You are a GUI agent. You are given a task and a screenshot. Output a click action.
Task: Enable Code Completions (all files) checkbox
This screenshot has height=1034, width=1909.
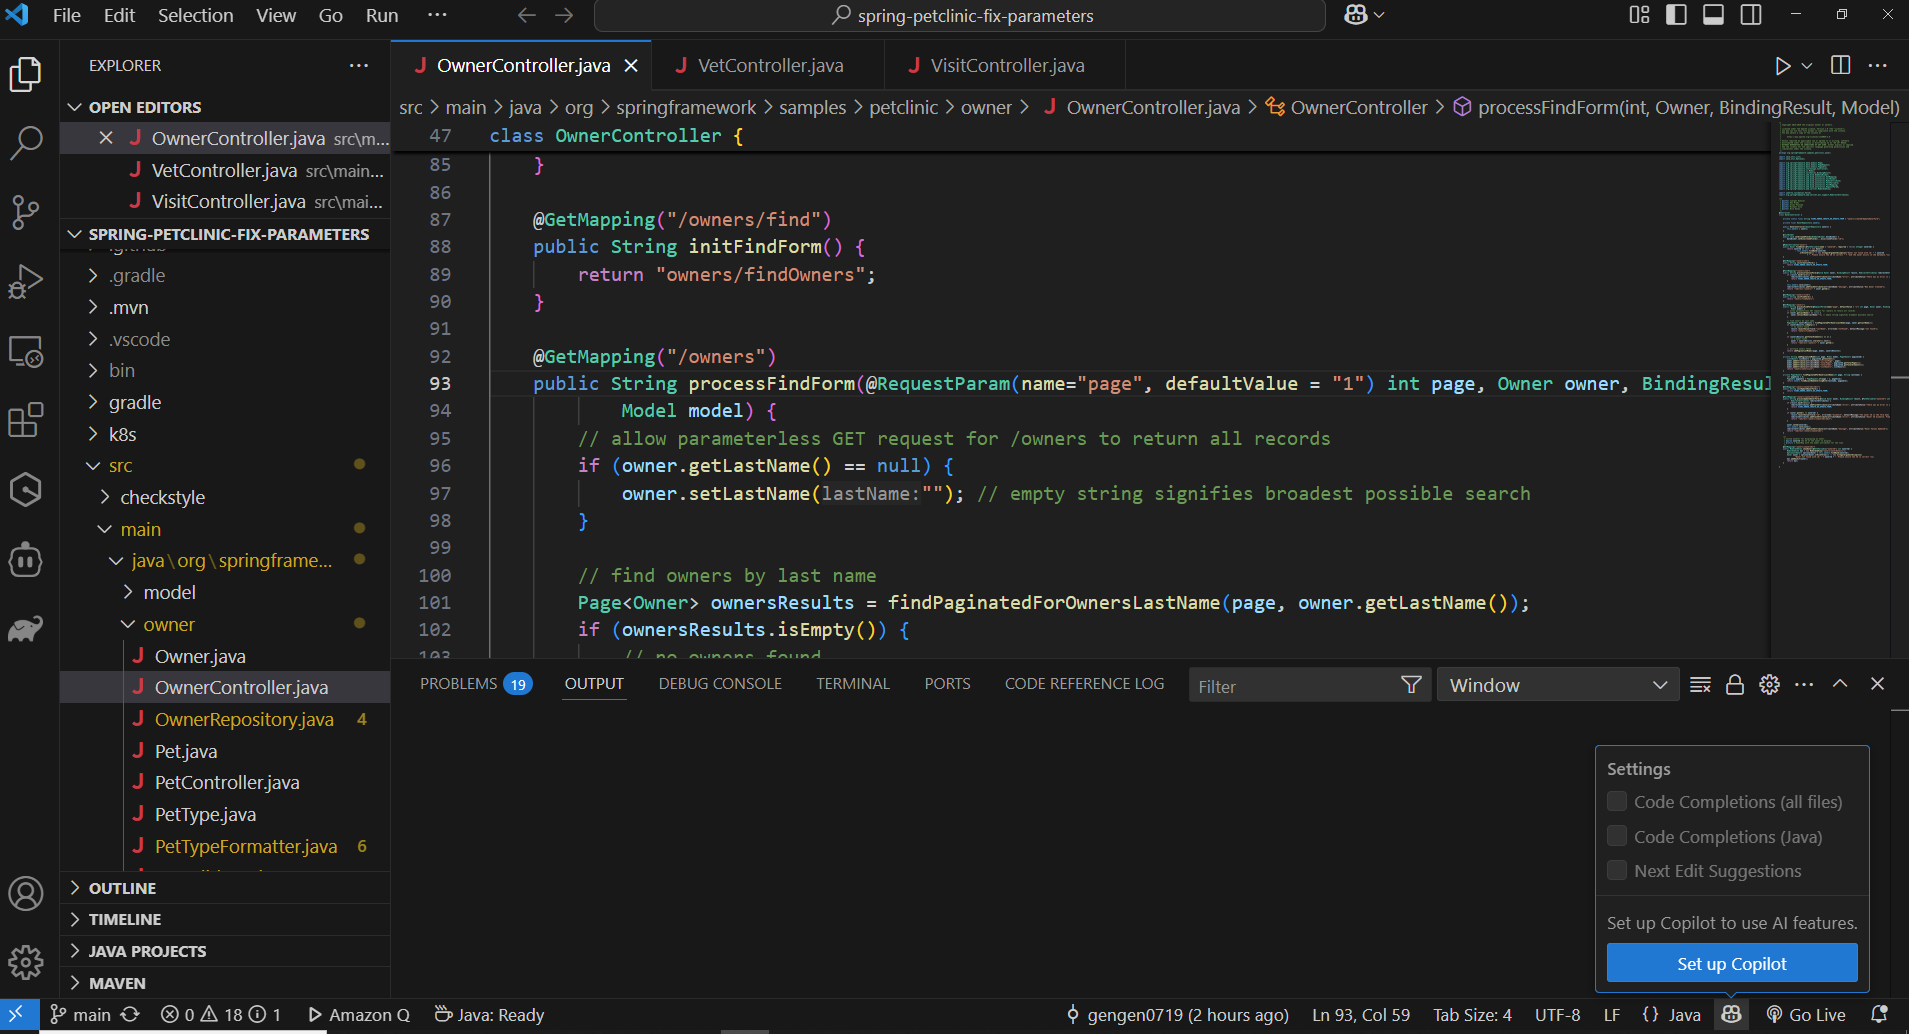[x=1617, y=802]
